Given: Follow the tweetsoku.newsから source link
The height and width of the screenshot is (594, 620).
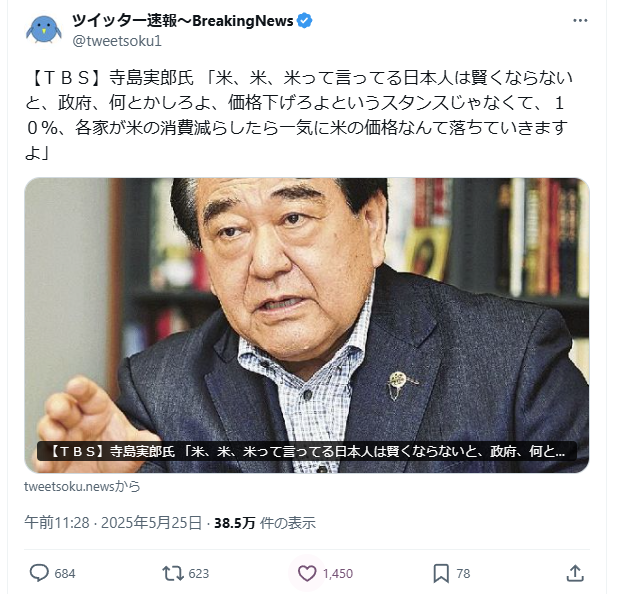Looking at the screenshot, I should pyautogui.click(x=82, y=486).
